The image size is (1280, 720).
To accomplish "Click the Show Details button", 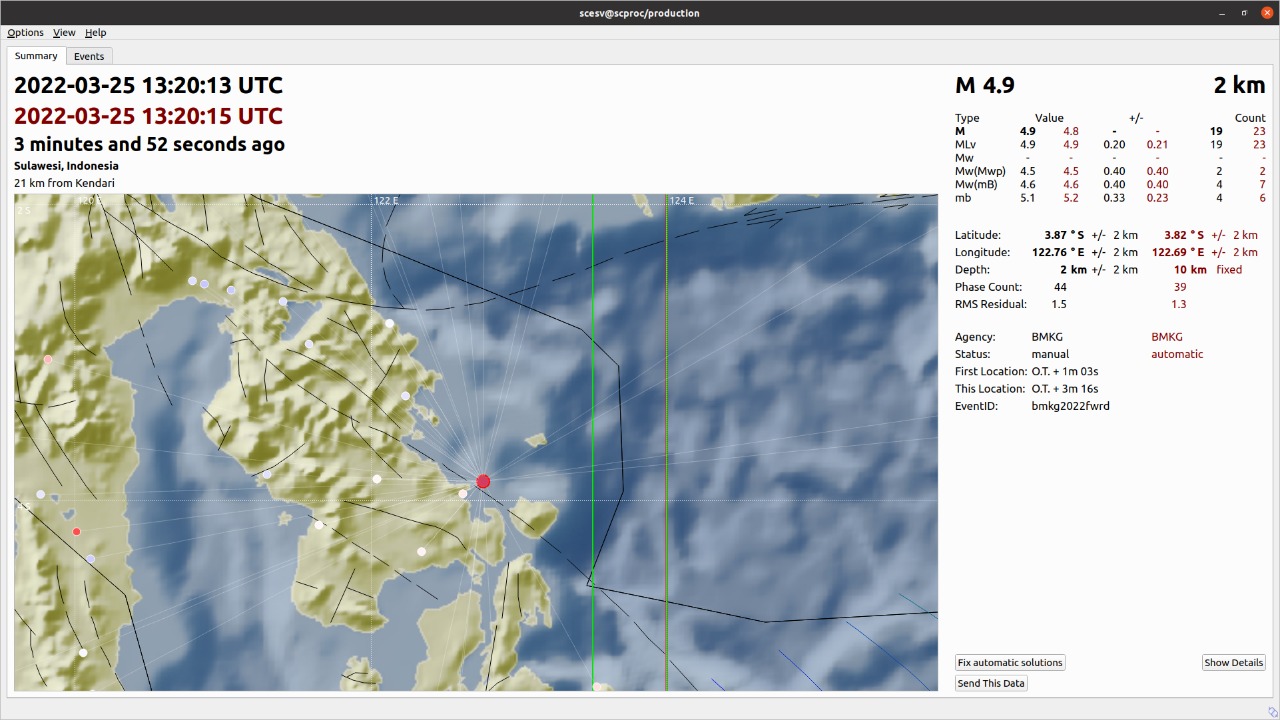I will click(x=1233, y=663).
